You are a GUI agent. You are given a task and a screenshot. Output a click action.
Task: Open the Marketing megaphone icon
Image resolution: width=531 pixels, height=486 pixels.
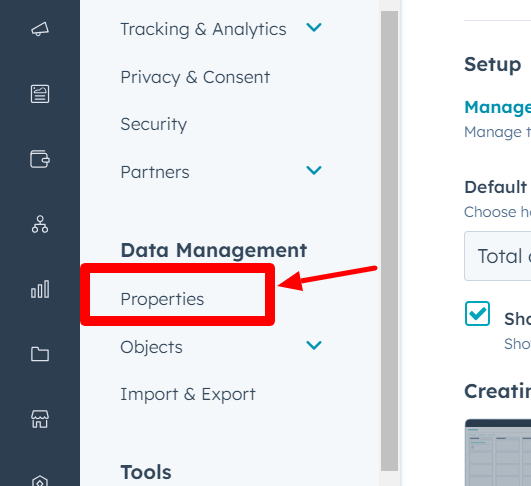tap(40, 29)
